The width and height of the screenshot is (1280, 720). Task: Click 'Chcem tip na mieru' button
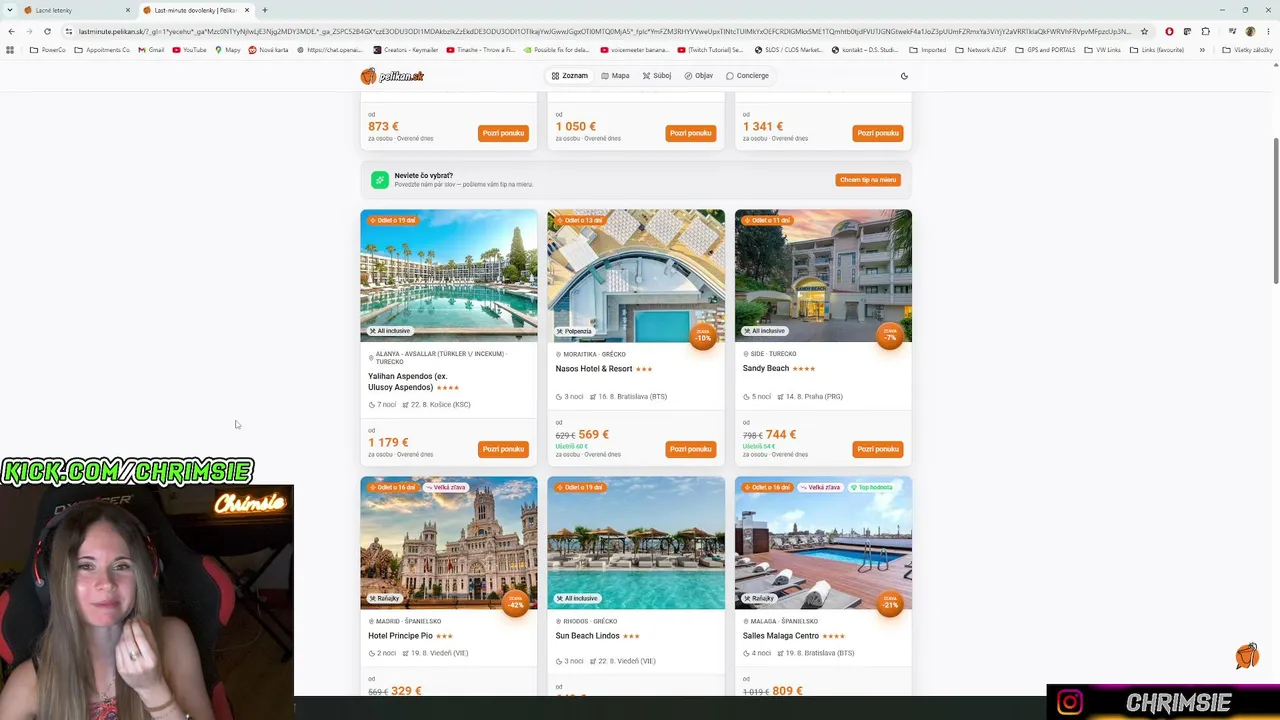click(x=868, y=180)
